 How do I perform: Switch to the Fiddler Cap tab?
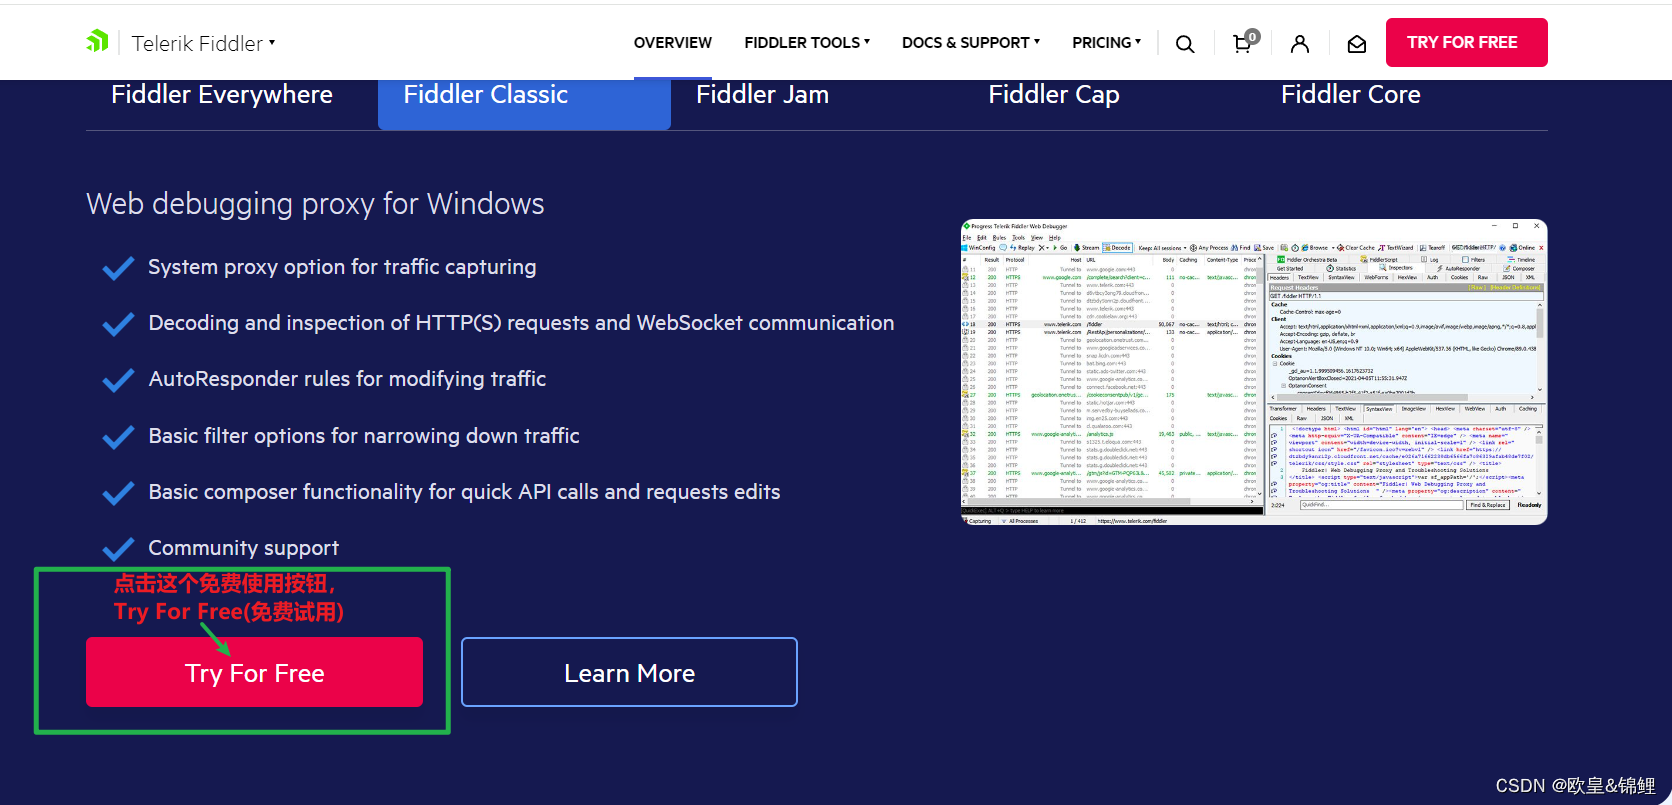tap(1054, 95)
